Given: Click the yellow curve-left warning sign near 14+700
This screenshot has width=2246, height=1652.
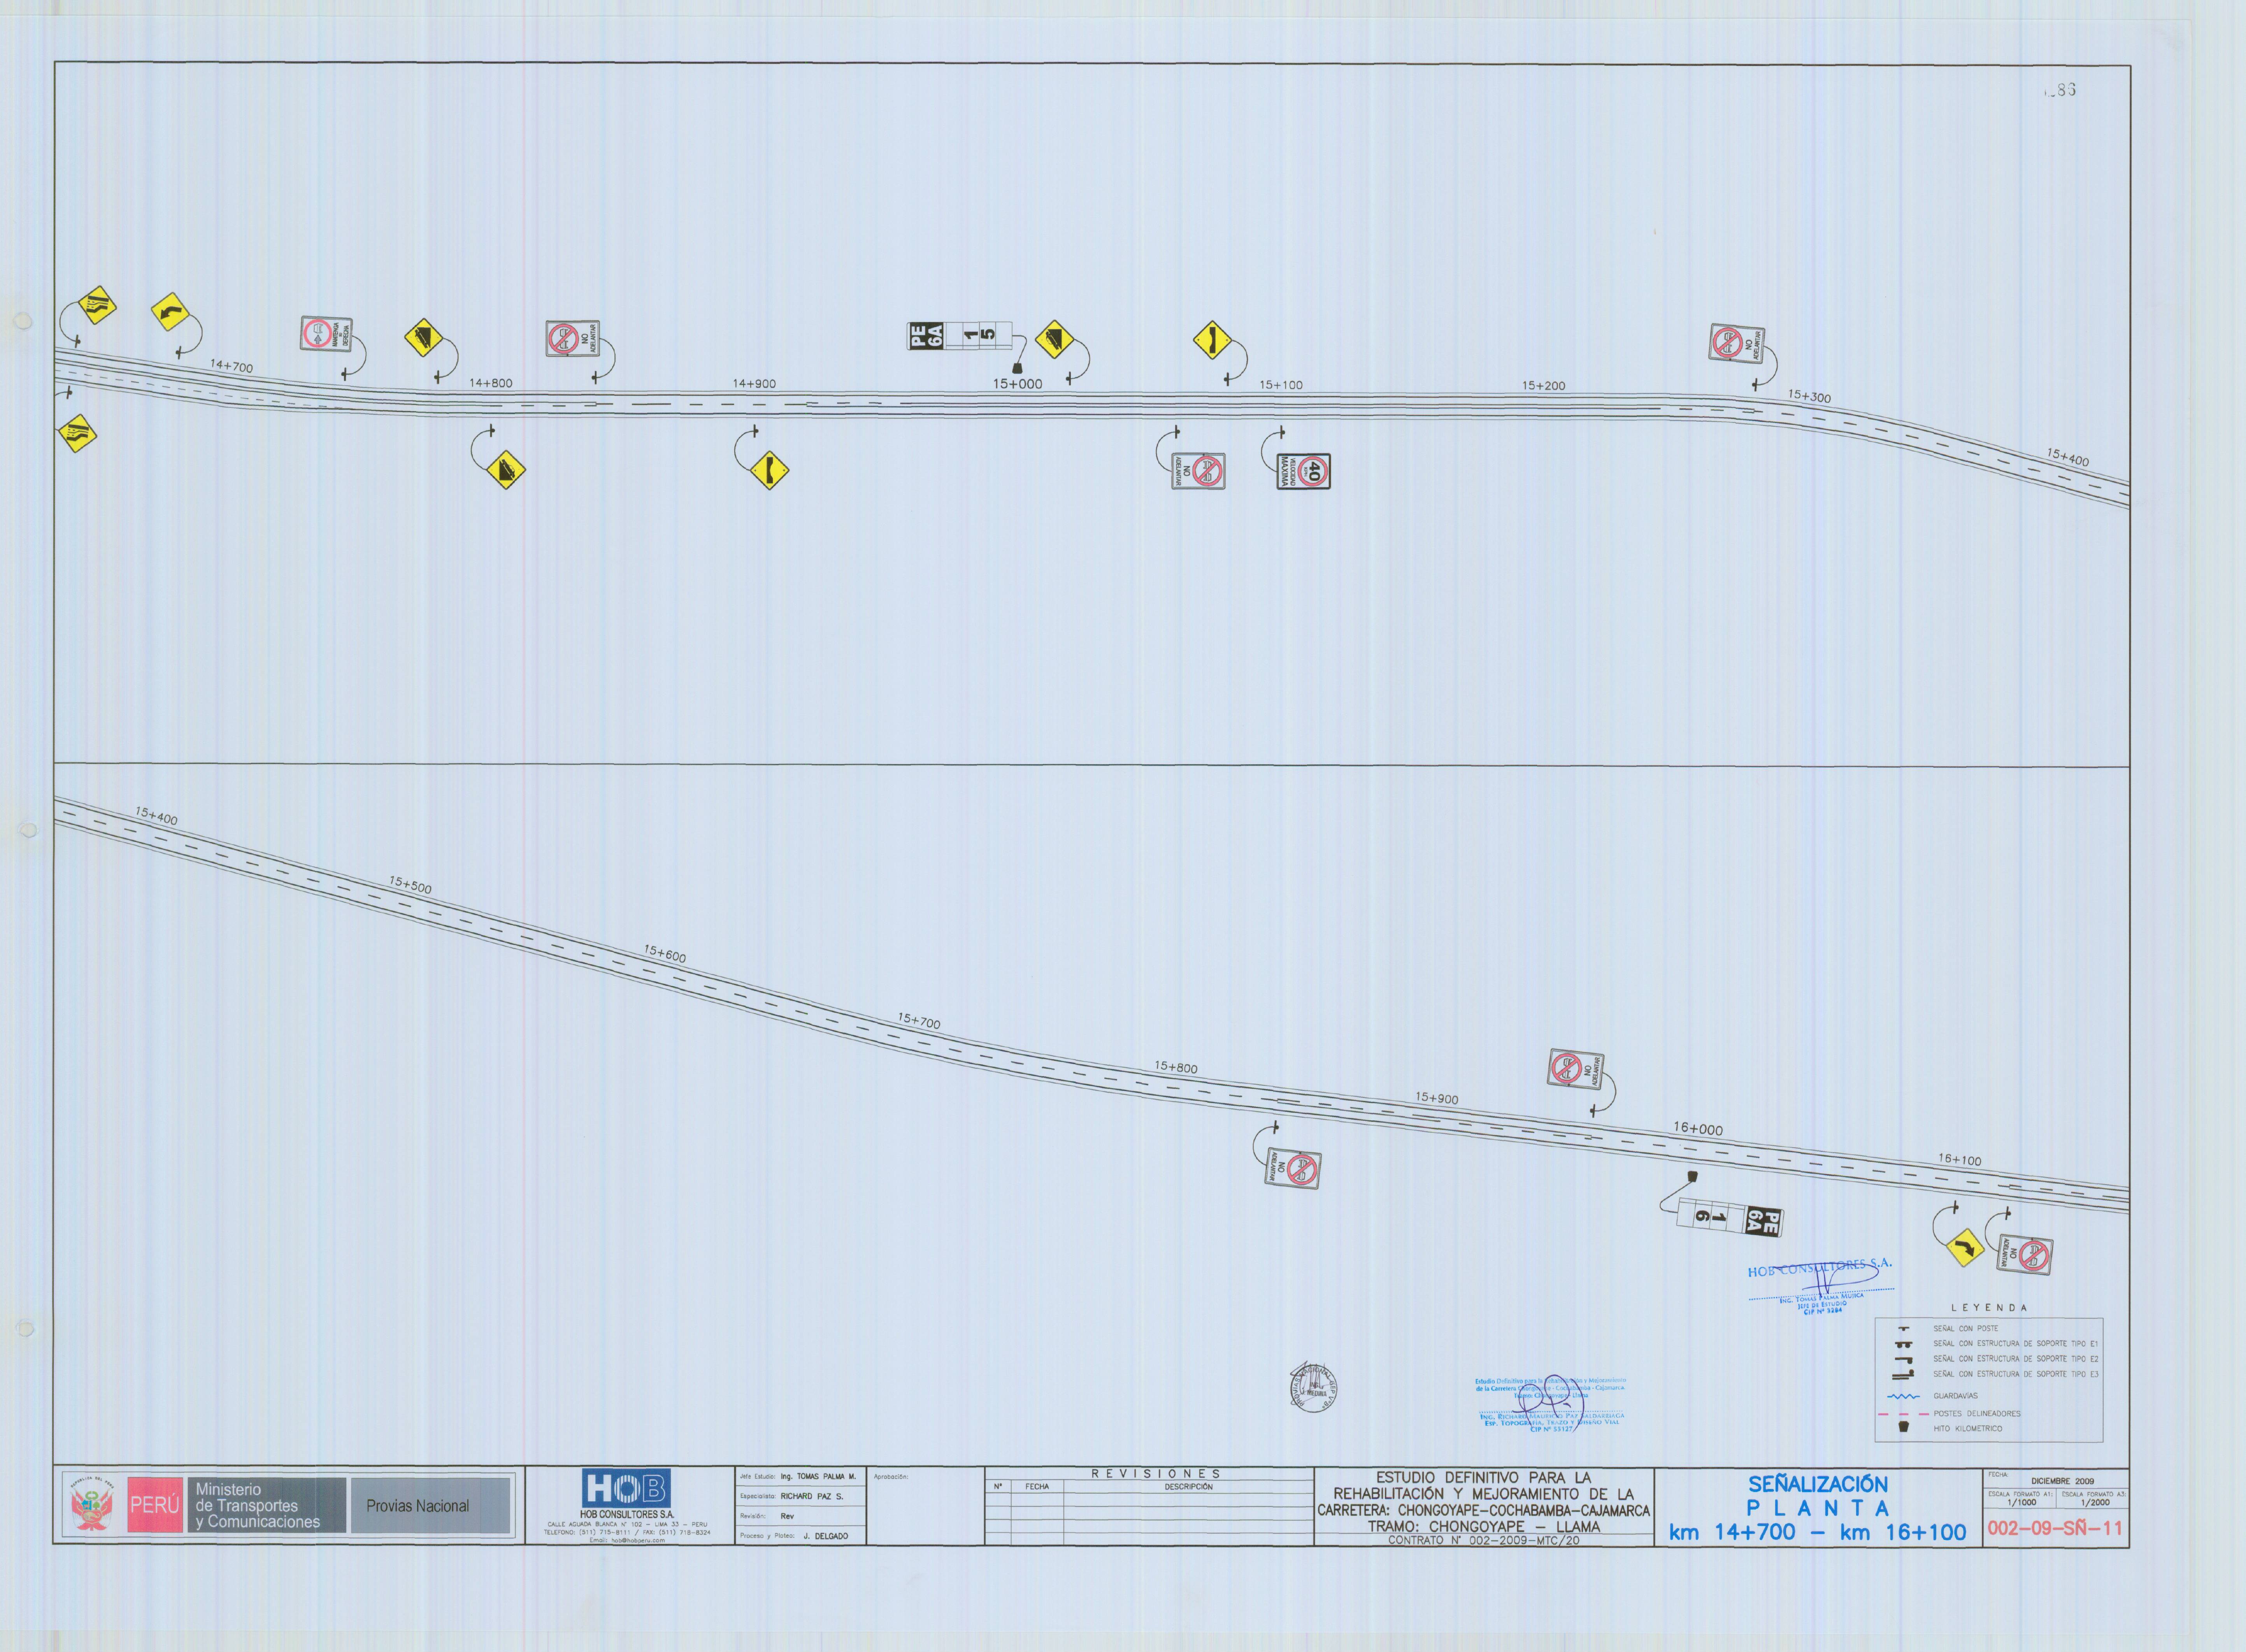Looking at the screenshot, I should pyautogui.click(x=170, y=312).
